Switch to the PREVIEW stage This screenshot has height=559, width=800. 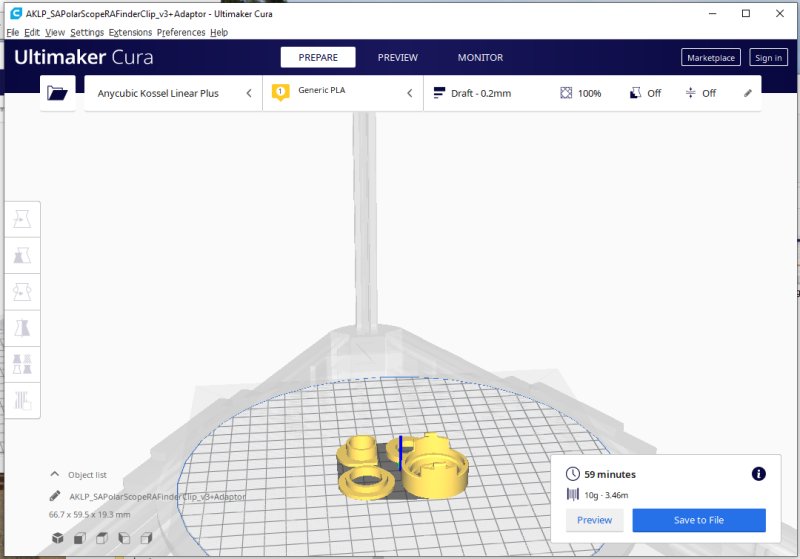397,57
